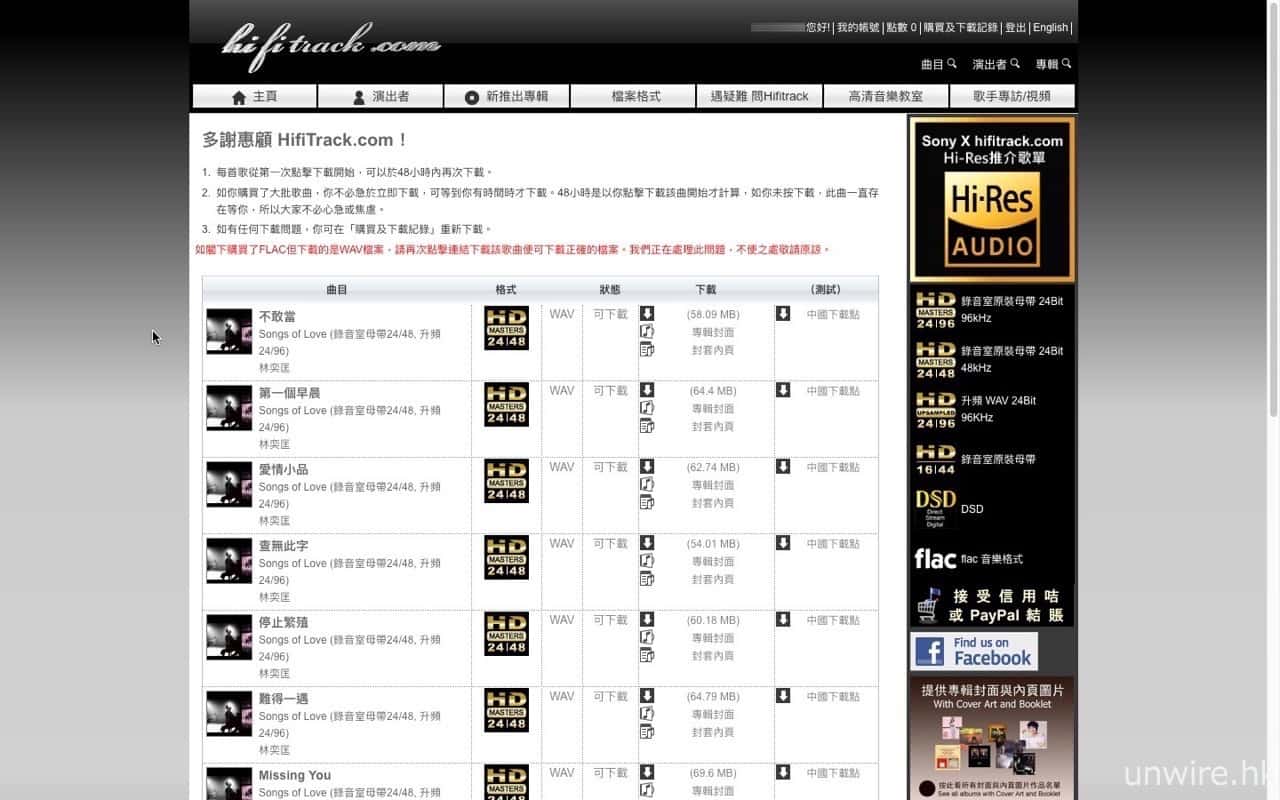The height and width of the screenshot is (800, 1280).
Task: Open the 檔案格式 navigation tab
Action: pyautogui.click(x=635, y=96)
